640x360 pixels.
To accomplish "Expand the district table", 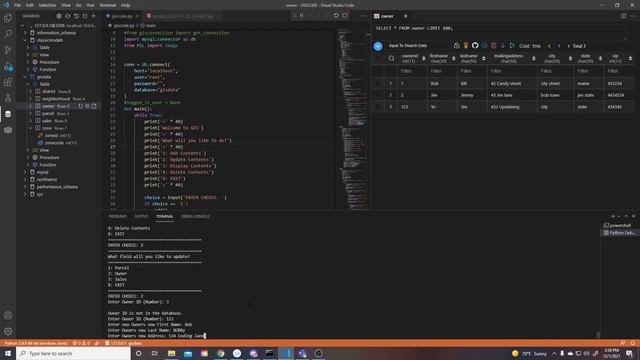I will point(31,91).
